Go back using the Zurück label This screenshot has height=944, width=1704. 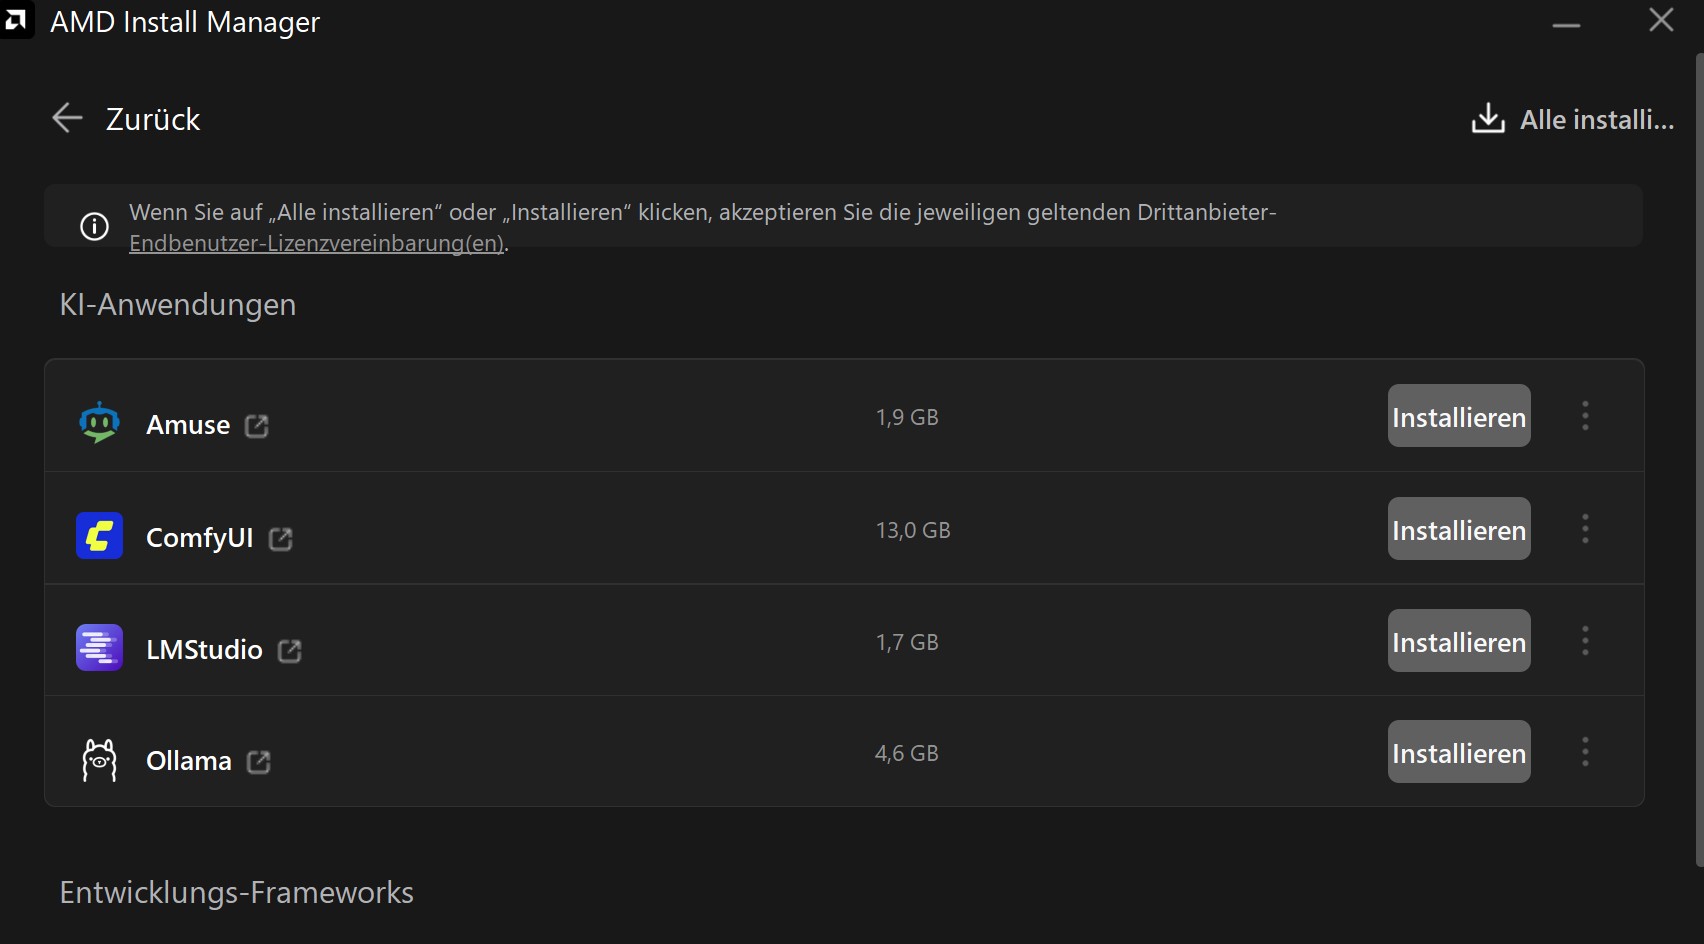(x=153, y=119)
